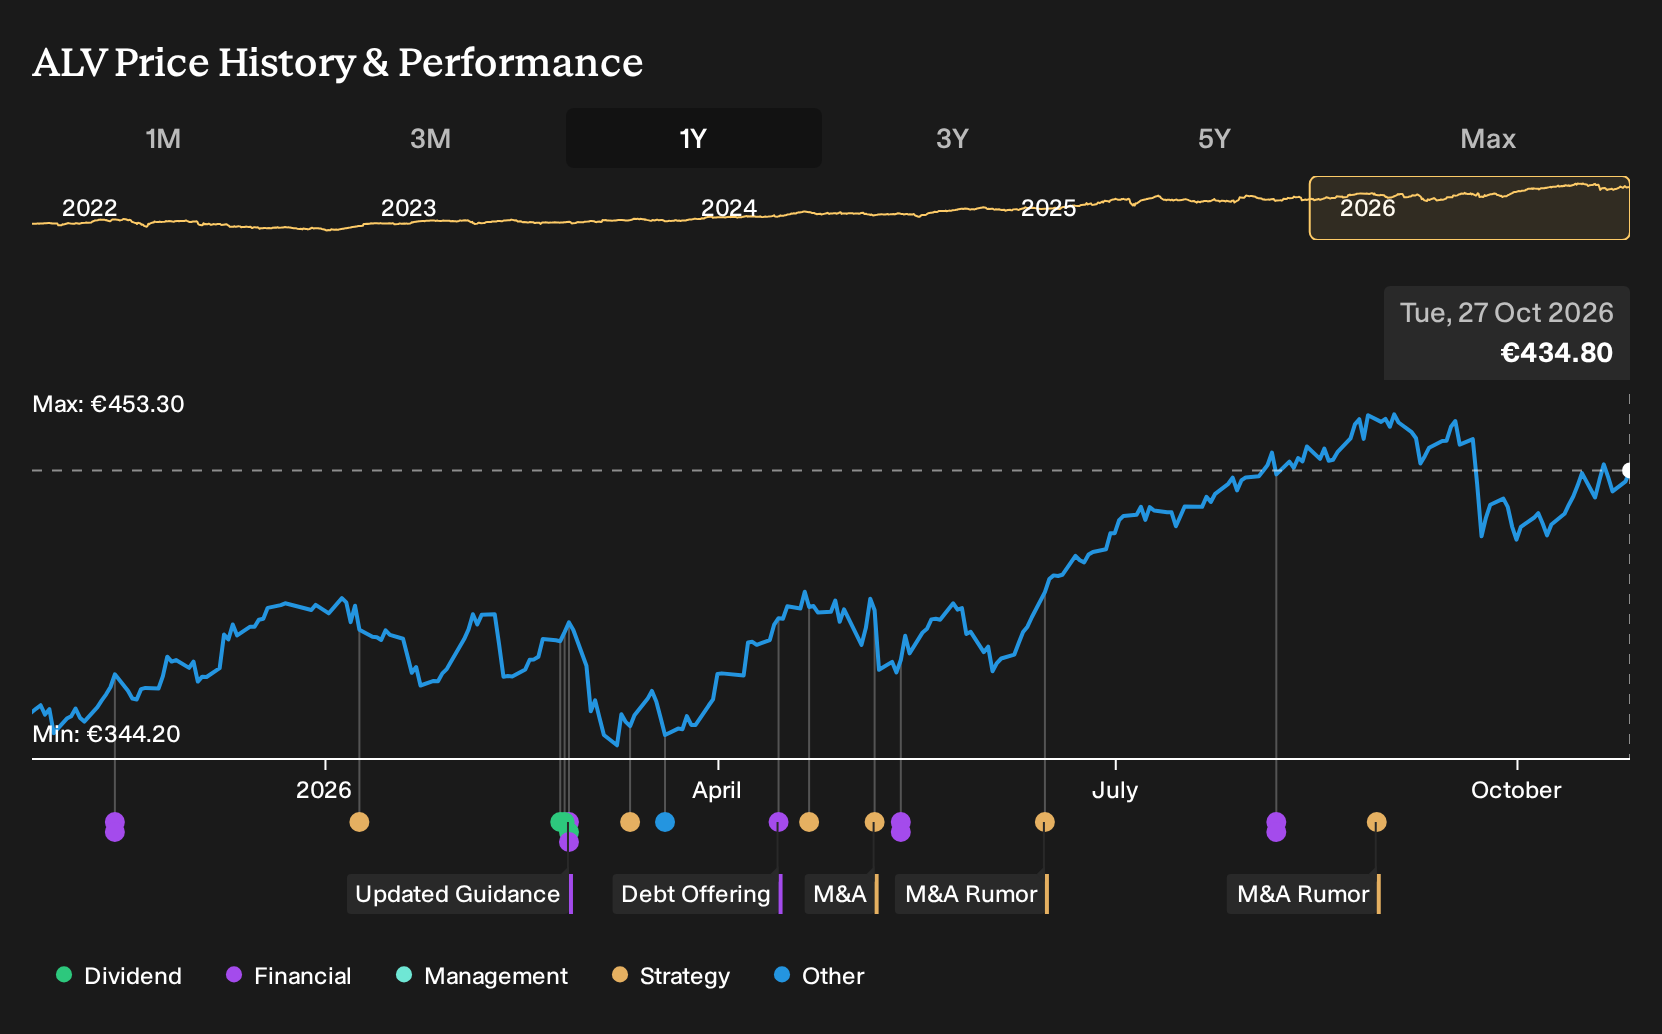1662x1034 pixels.
Task: Click orange strategy marker left of blue marker
Action: [630, 822]
